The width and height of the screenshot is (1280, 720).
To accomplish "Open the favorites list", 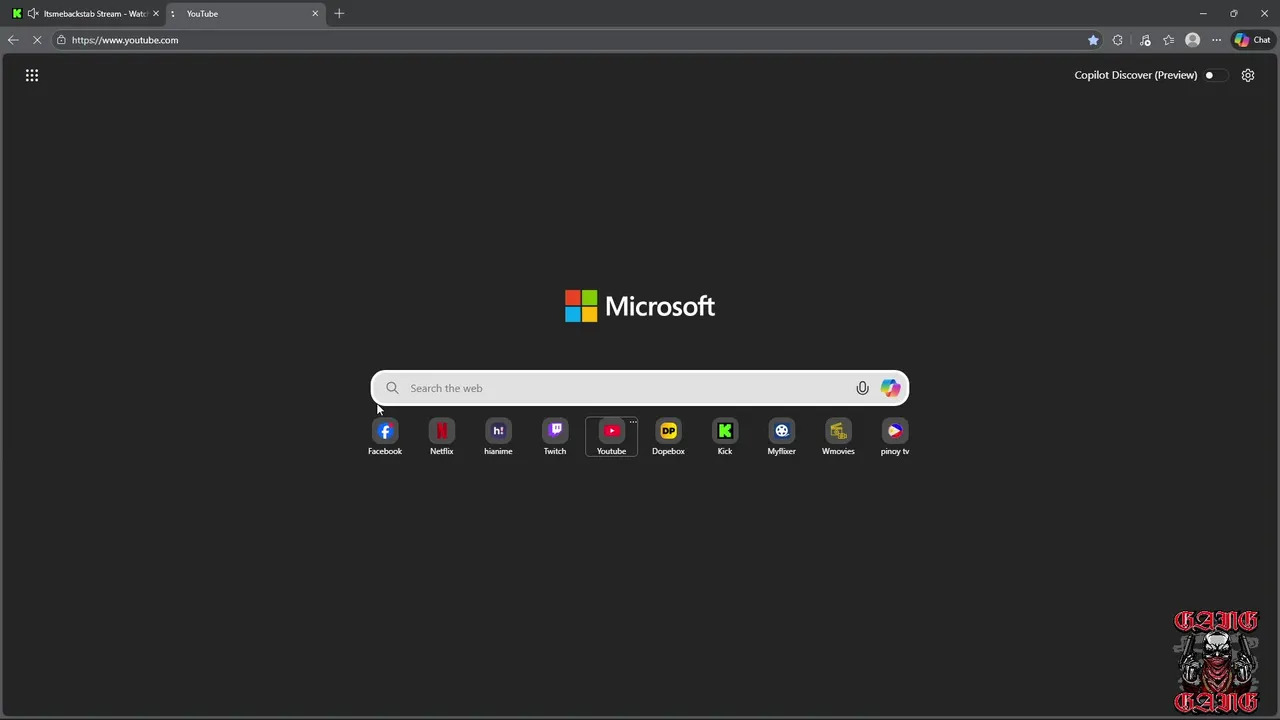I will tap(1168, 40).
